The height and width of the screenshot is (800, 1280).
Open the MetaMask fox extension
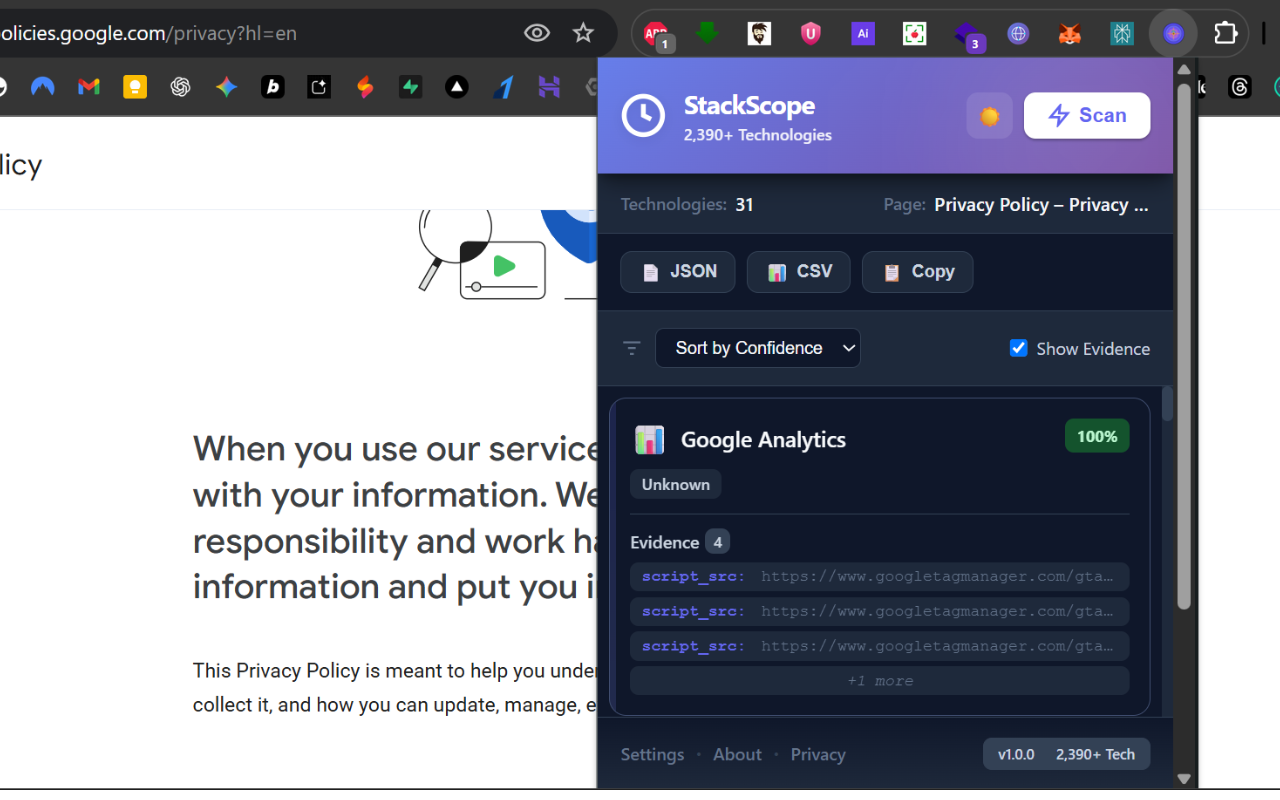pos(1070,33)
